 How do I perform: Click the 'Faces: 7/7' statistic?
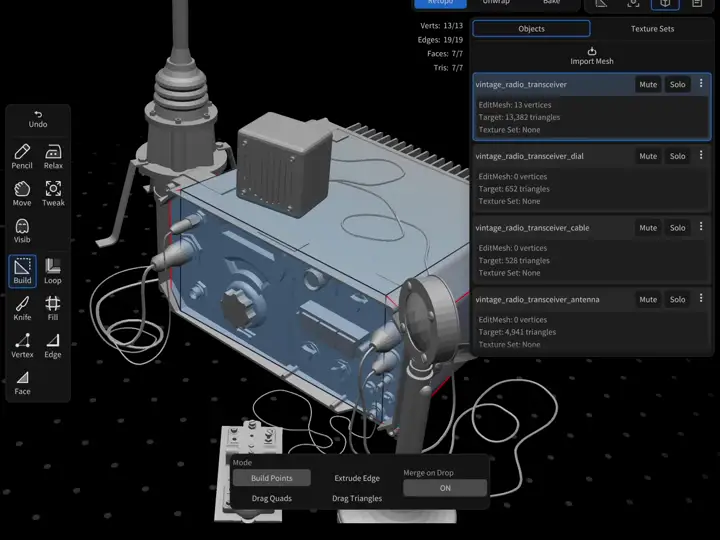point(444,54)
